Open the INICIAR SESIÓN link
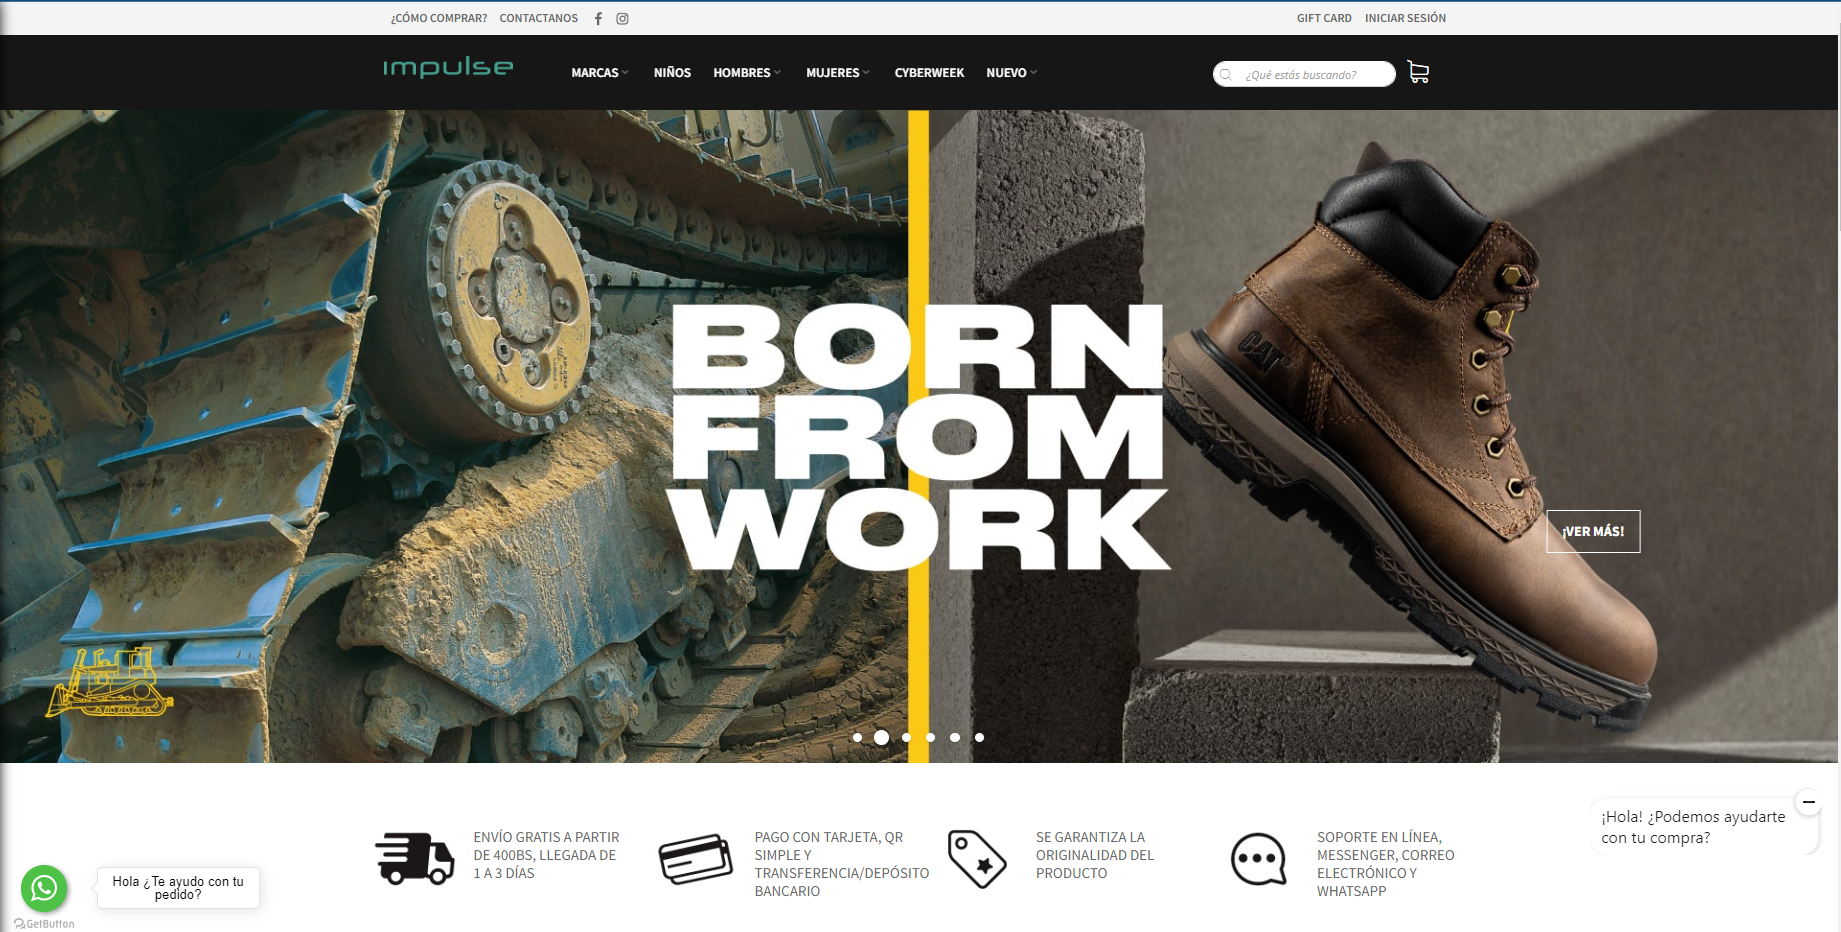1841x932 pixels. click(x=1405, y=18)
